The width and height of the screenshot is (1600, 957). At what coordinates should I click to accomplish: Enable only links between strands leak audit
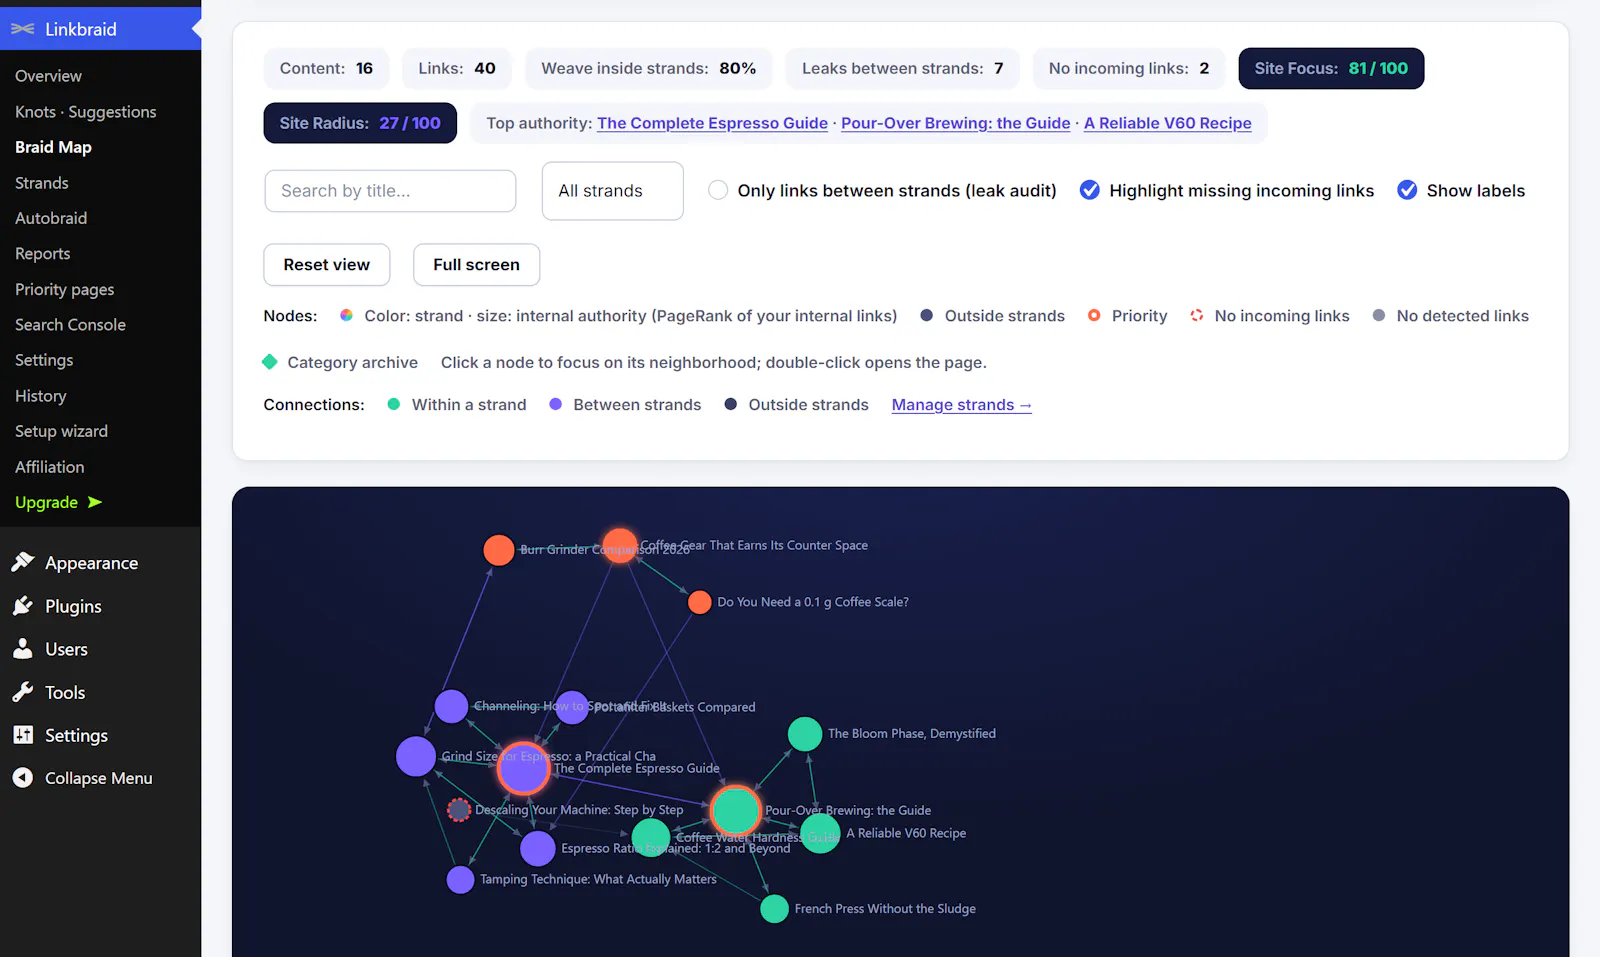[718, 190]
